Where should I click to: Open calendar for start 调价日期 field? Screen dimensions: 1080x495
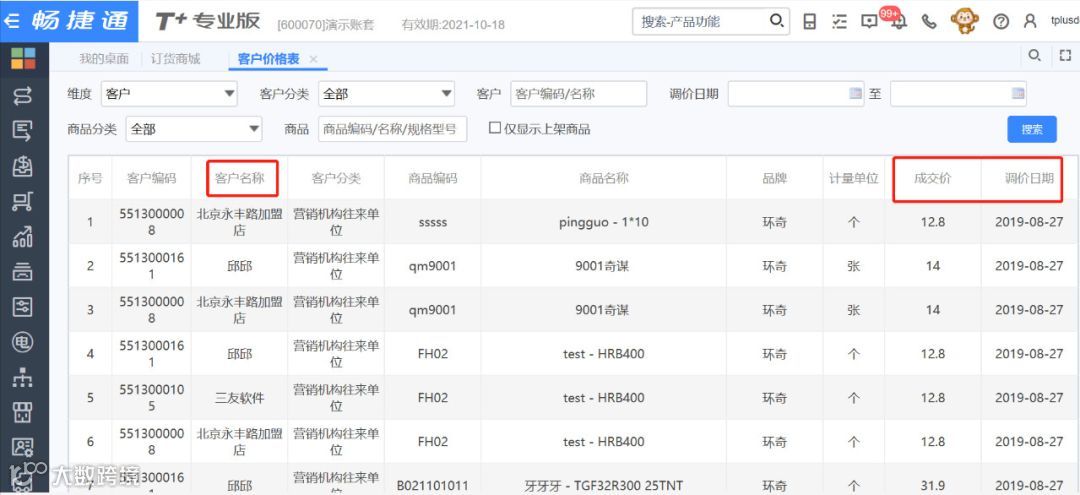coord(855,94)
